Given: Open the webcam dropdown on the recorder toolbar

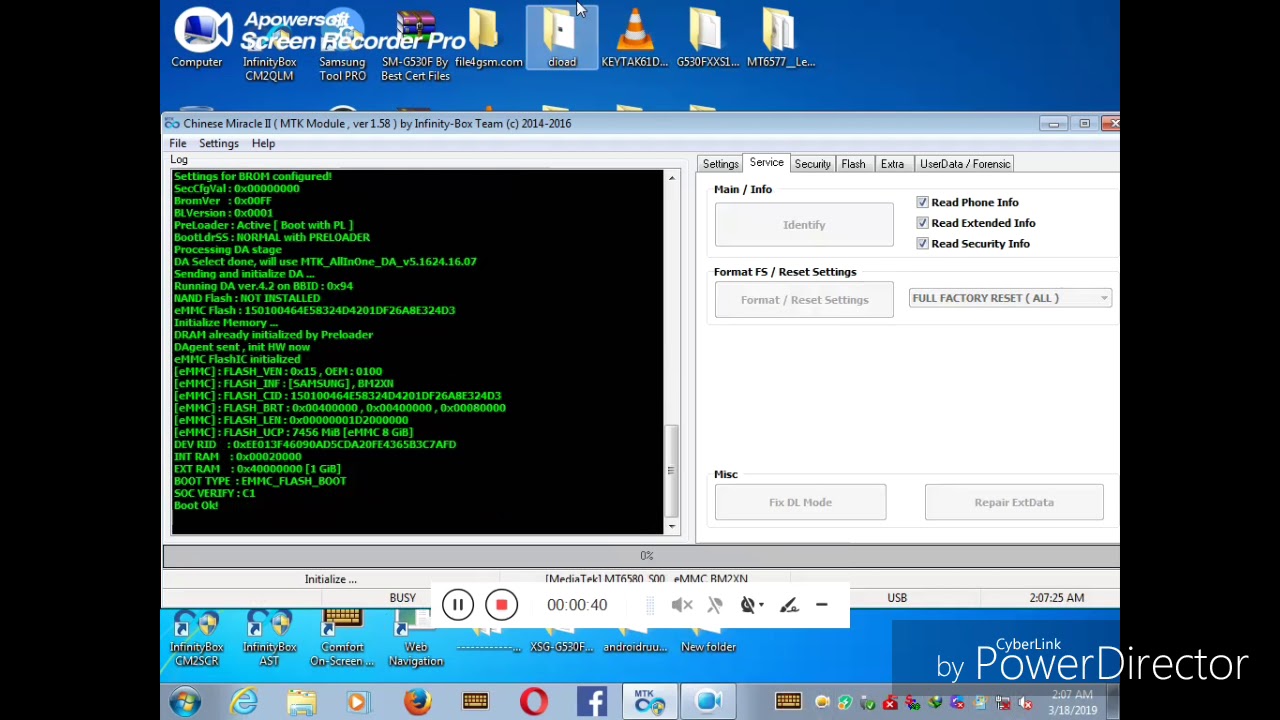Looking at the screenshot, I should pos(750,605).
